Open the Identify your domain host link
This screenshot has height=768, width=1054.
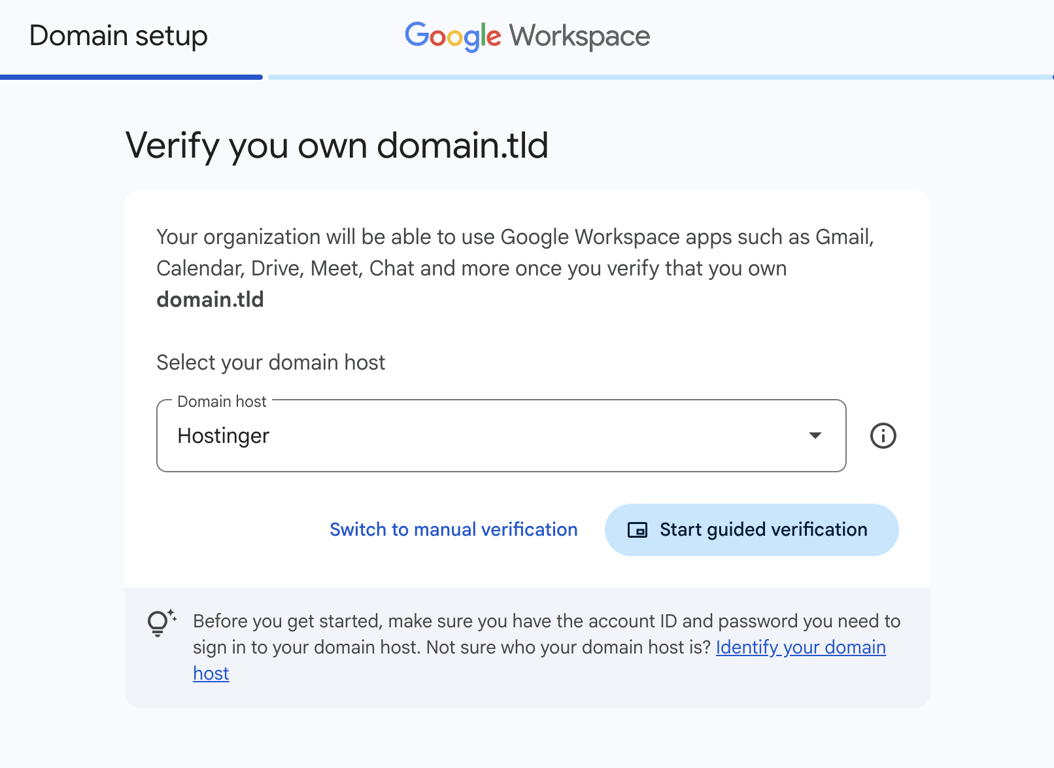[x=801, y=647]
